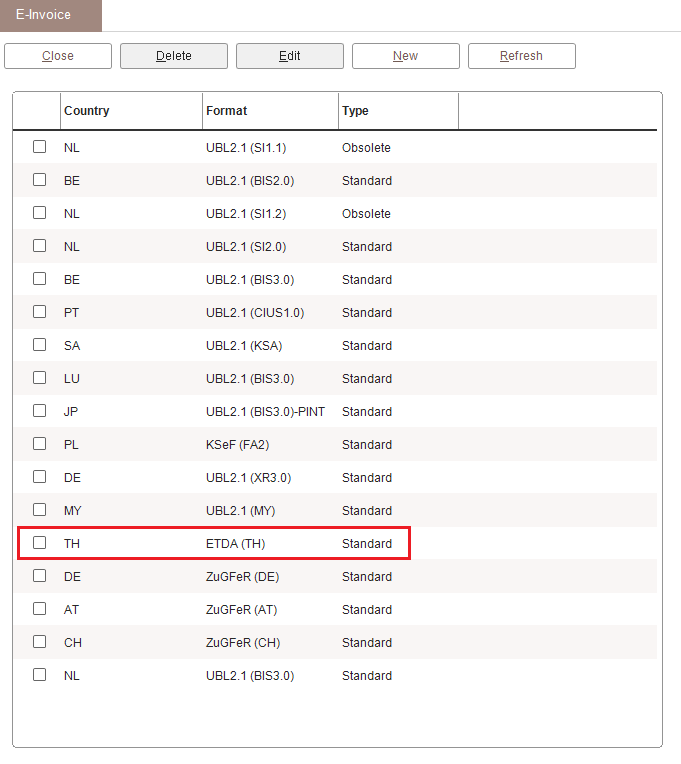This screenshot has width=681, height=764.
Task: Select the UBL2.1 (CIUS1.0) row checkbox
Action: pyautogui.click(x=40, y=312)
